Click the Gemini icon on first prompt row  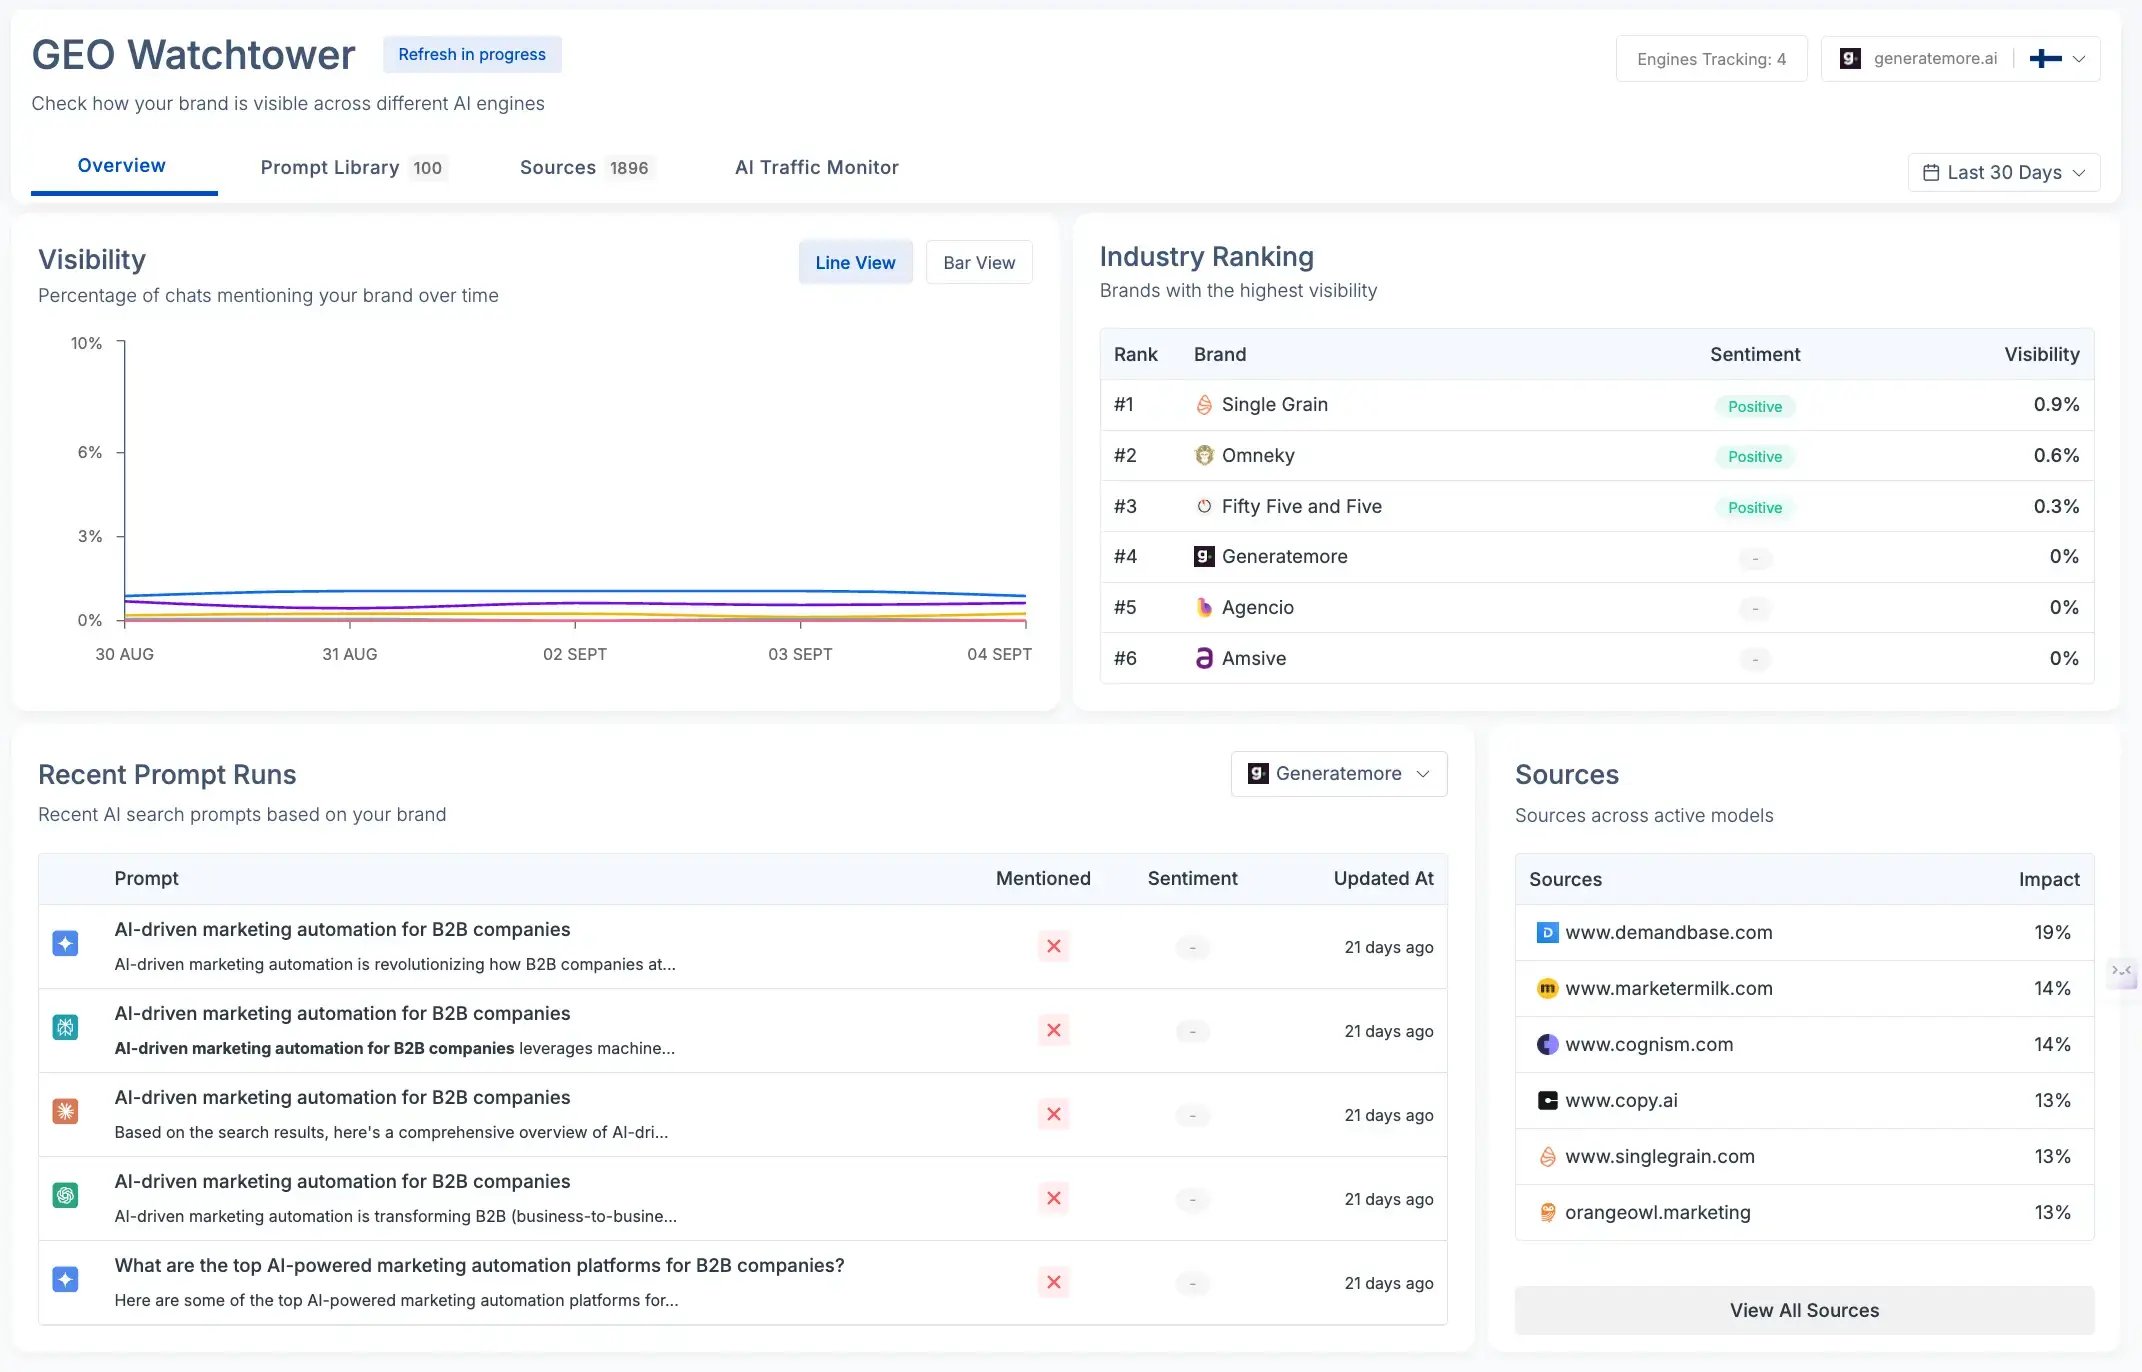click(65, 943)
